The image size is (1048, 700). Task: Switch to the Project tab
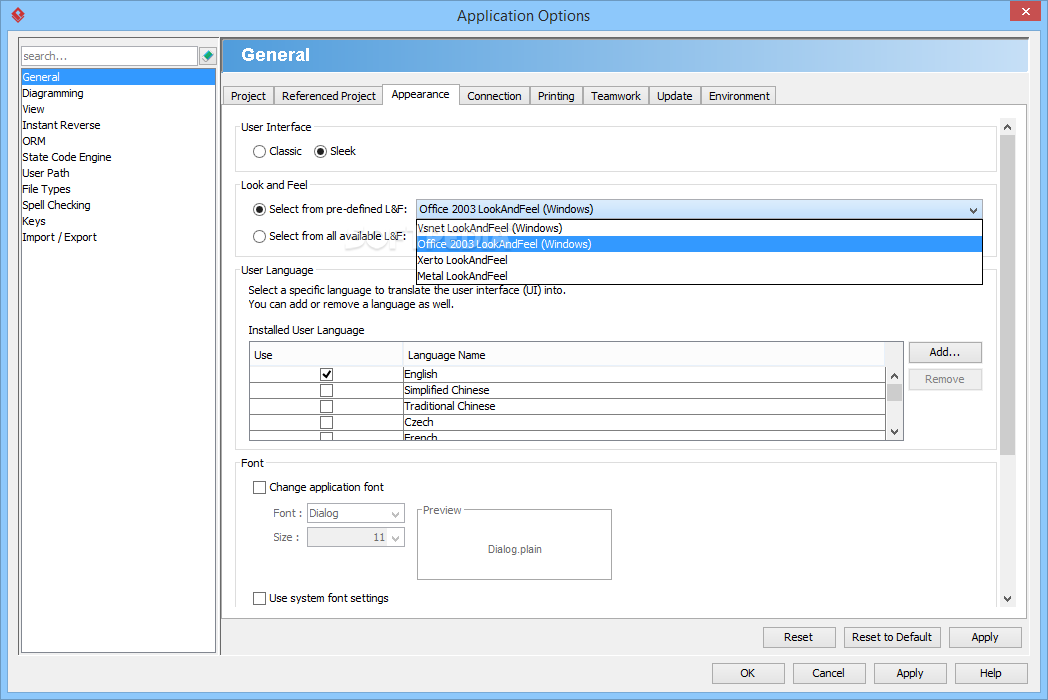click(x=248, y=96)
